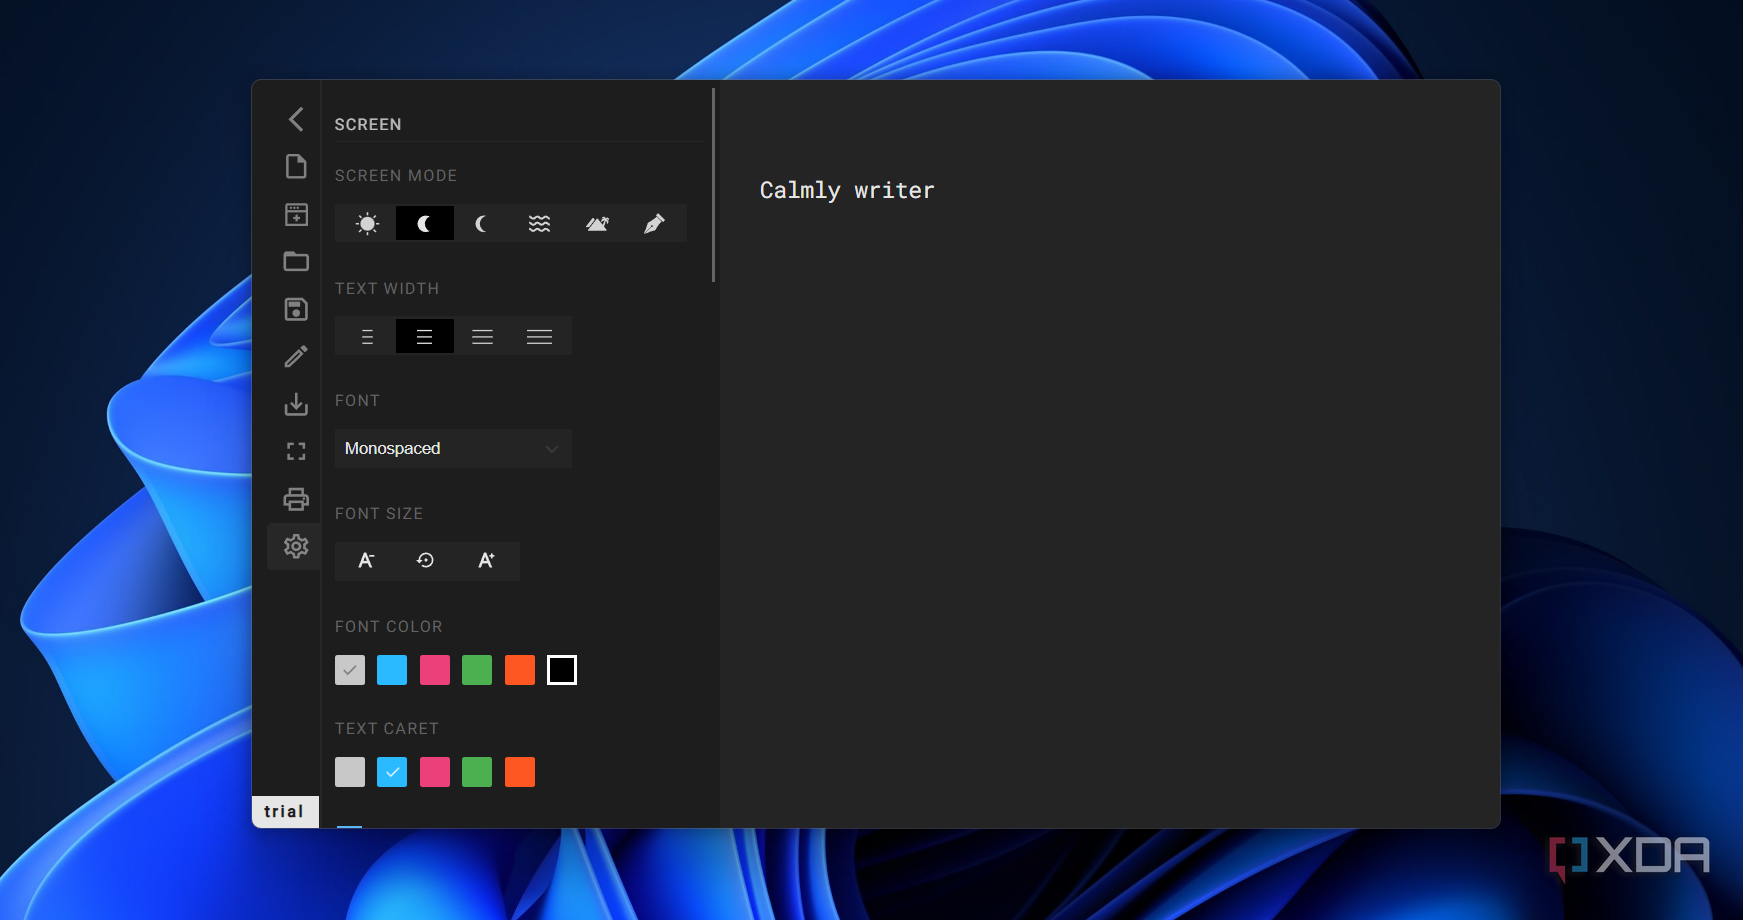
Task: Click the settings panel scrollbar
Action: point(713,185)
